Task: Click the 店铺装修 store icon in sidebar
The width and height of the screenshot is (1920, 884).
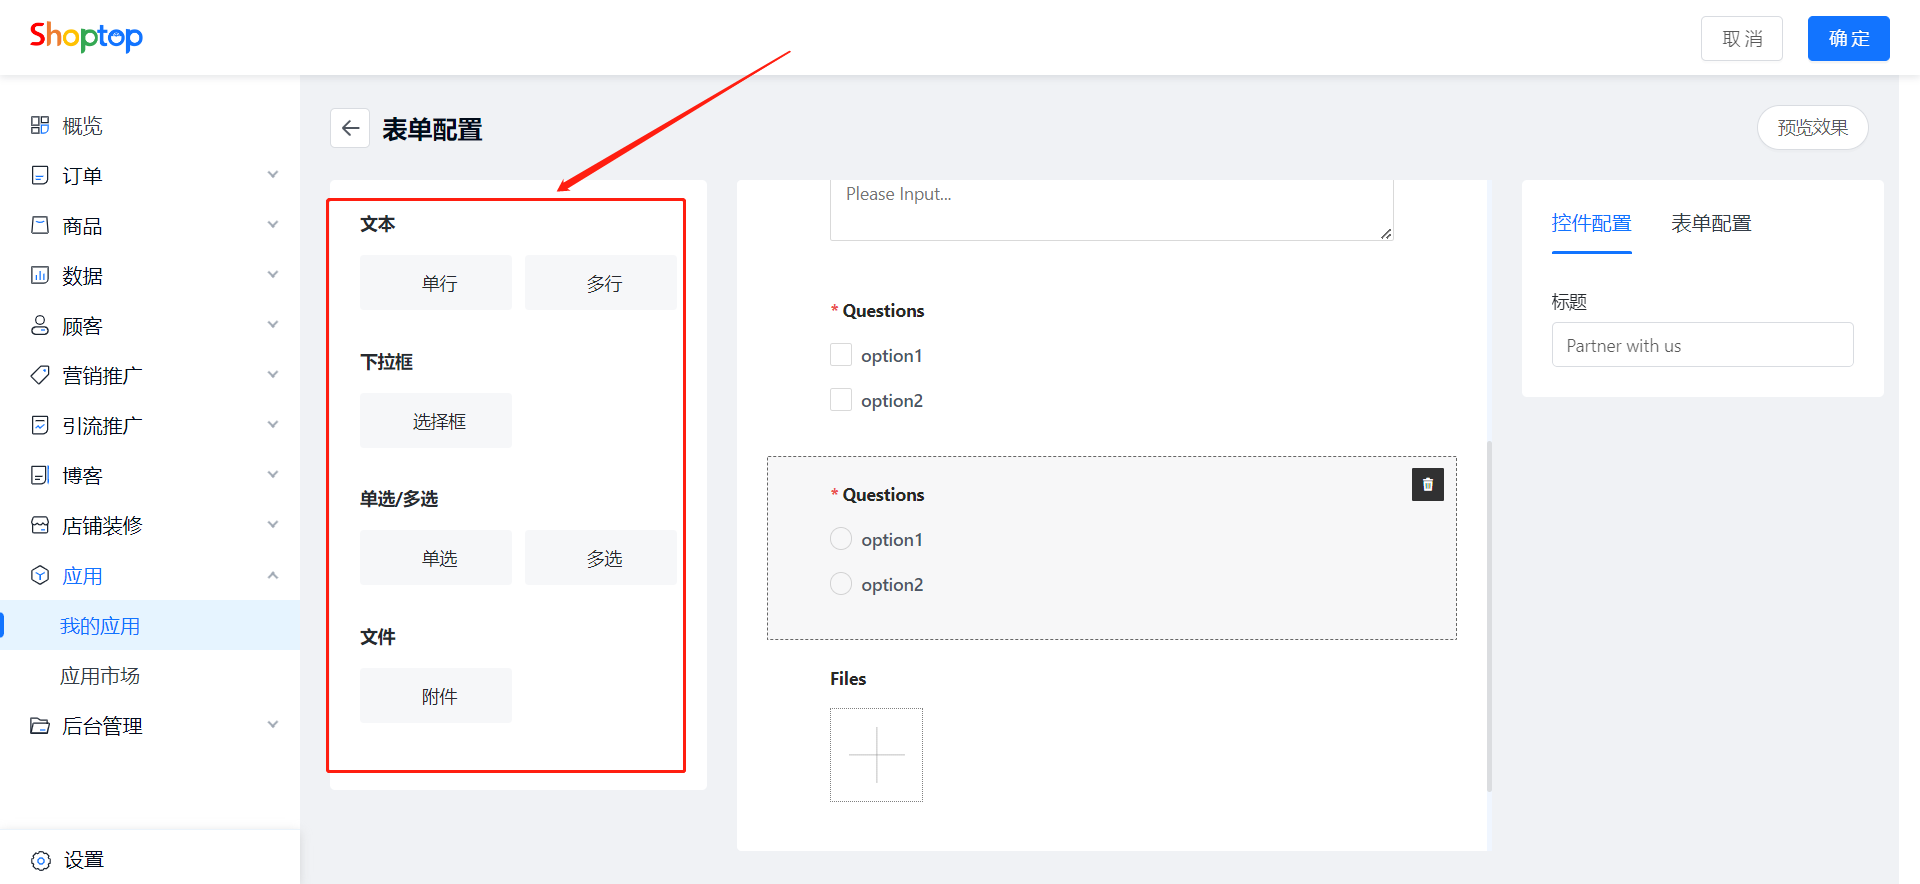Action: coord(40,525)
